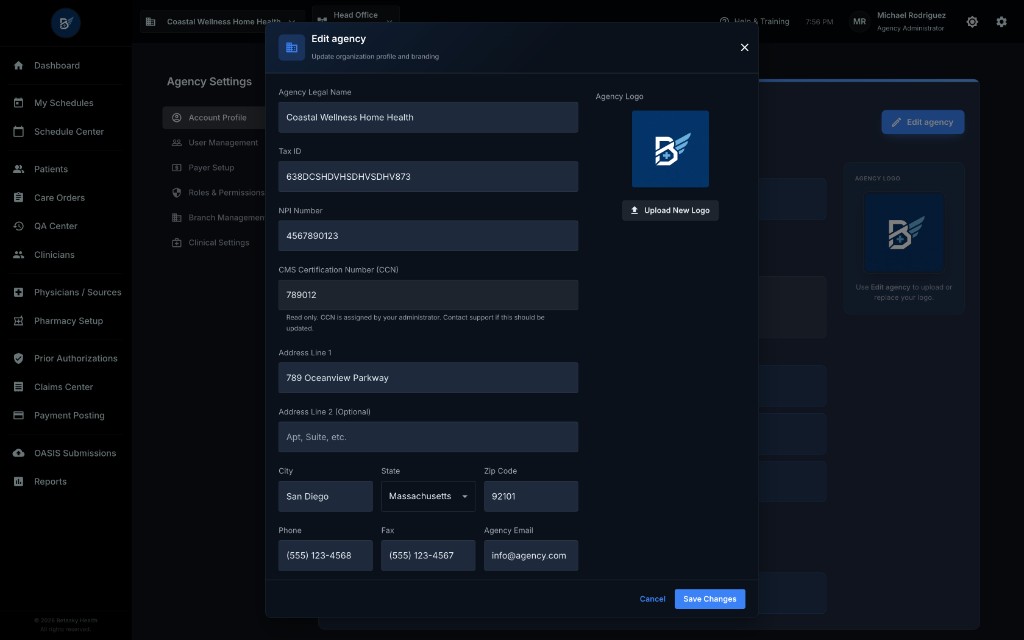The height and width of the screenshot is (640, 1024).
Task: Click the MR user avatar
Action: [x=859, y=22]
